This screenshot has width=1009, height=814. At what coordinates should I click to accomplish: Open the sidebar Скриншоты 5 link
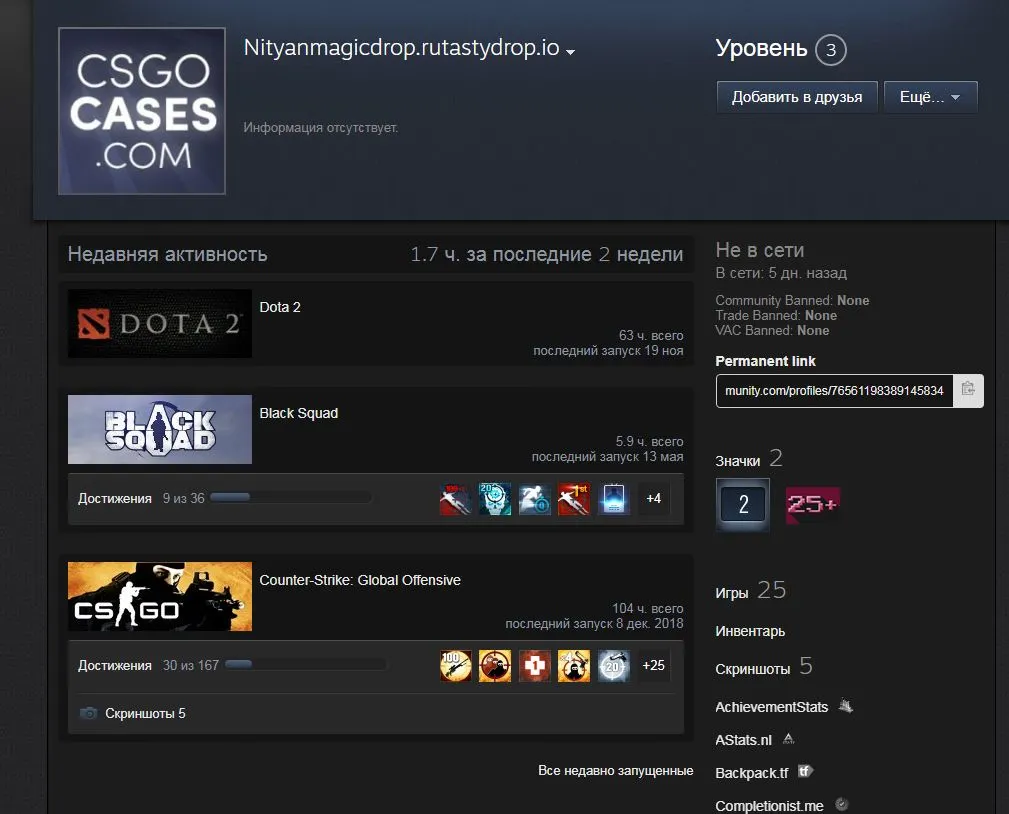click(764, 667)
